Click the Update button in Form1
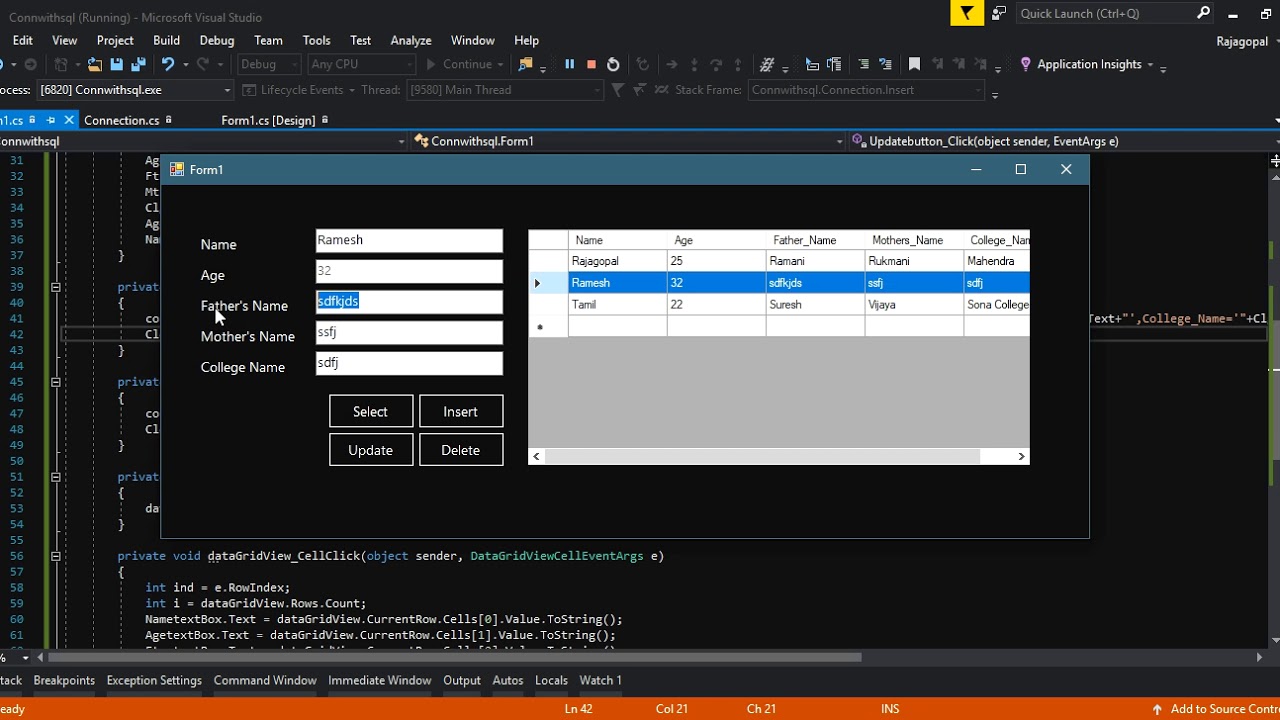 371,450
